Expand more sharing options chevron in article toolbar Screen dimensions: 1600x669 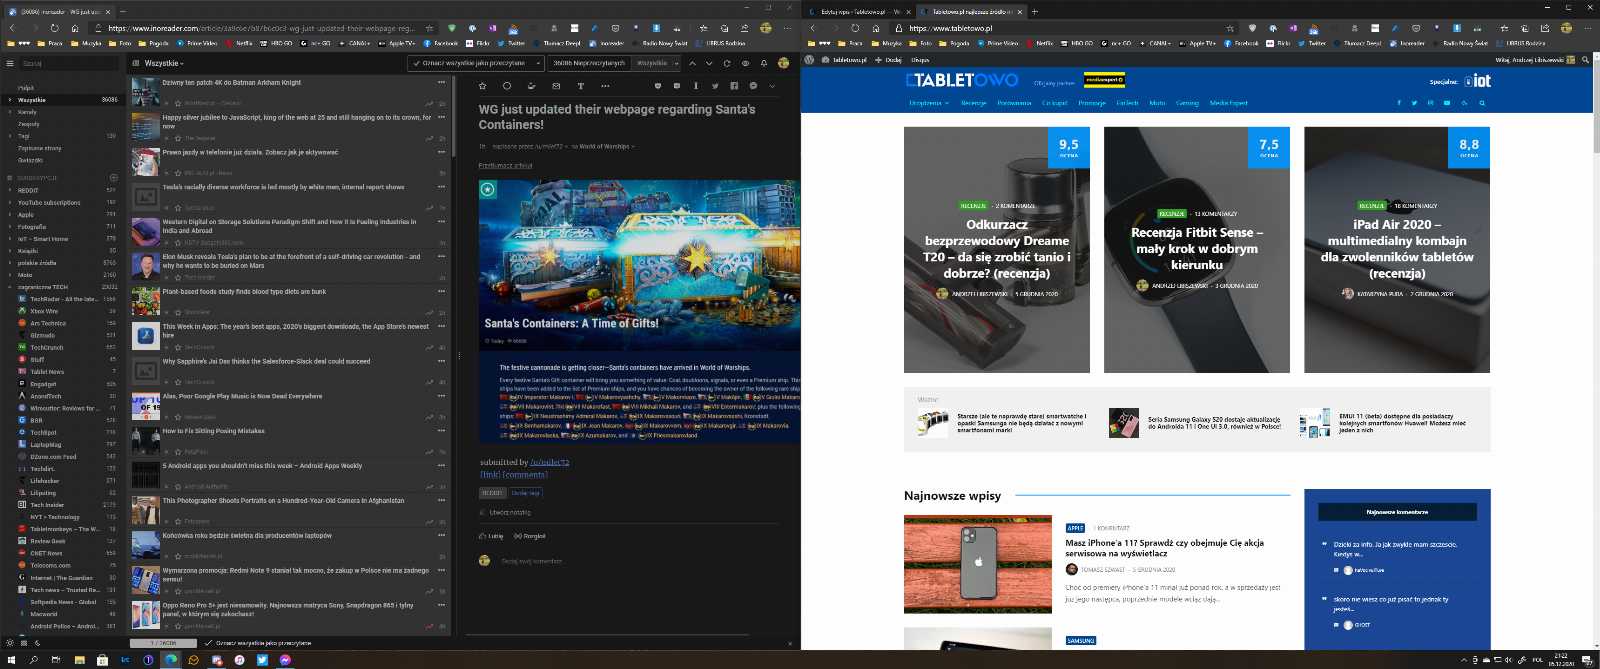pos(771,86)
